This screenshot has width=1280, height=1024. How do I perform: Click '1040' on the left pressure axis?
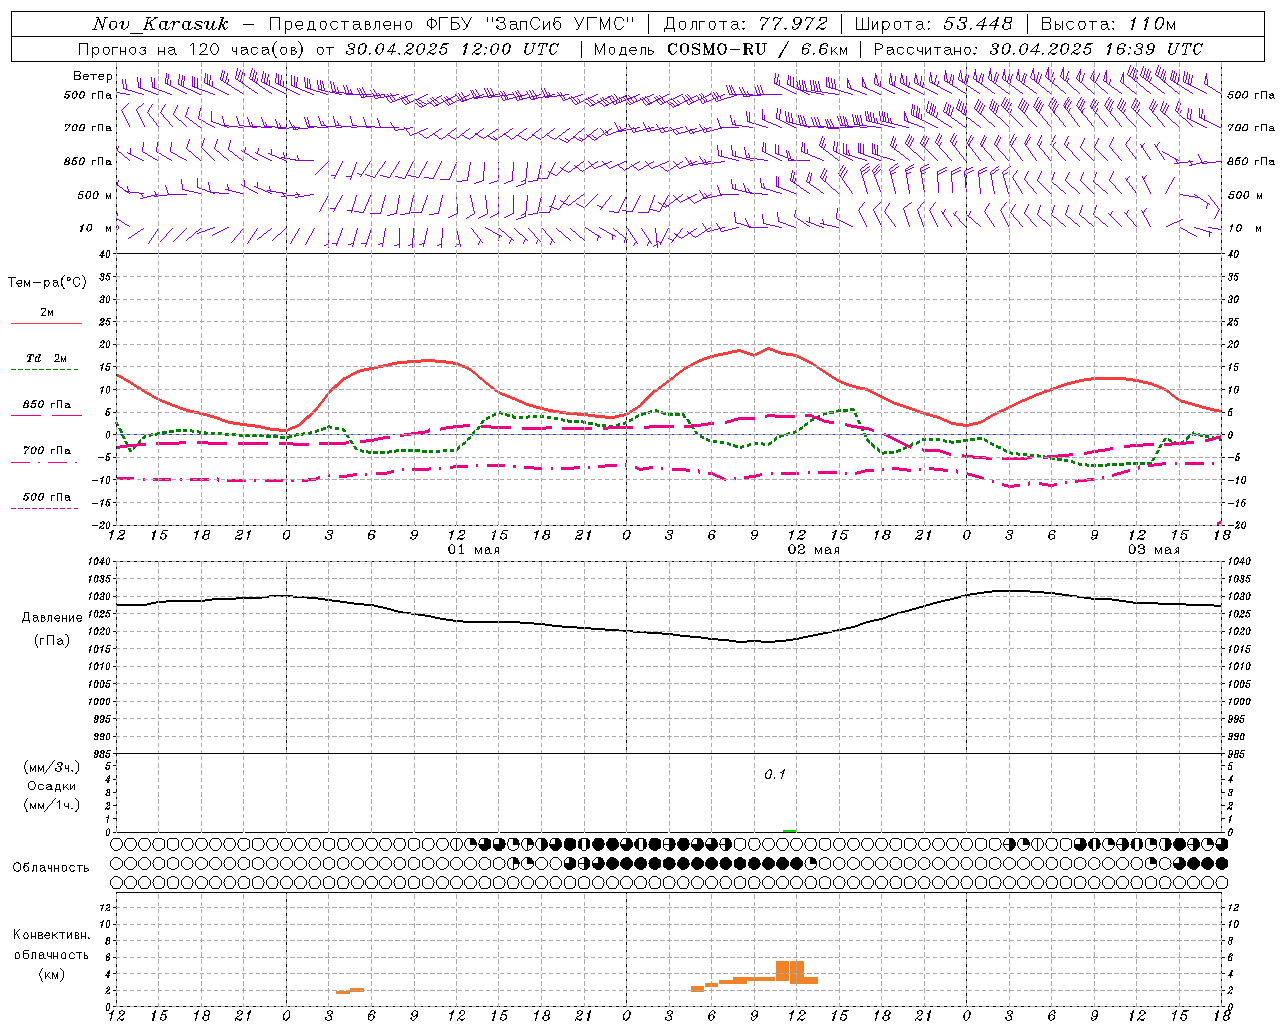coord(98,562)
